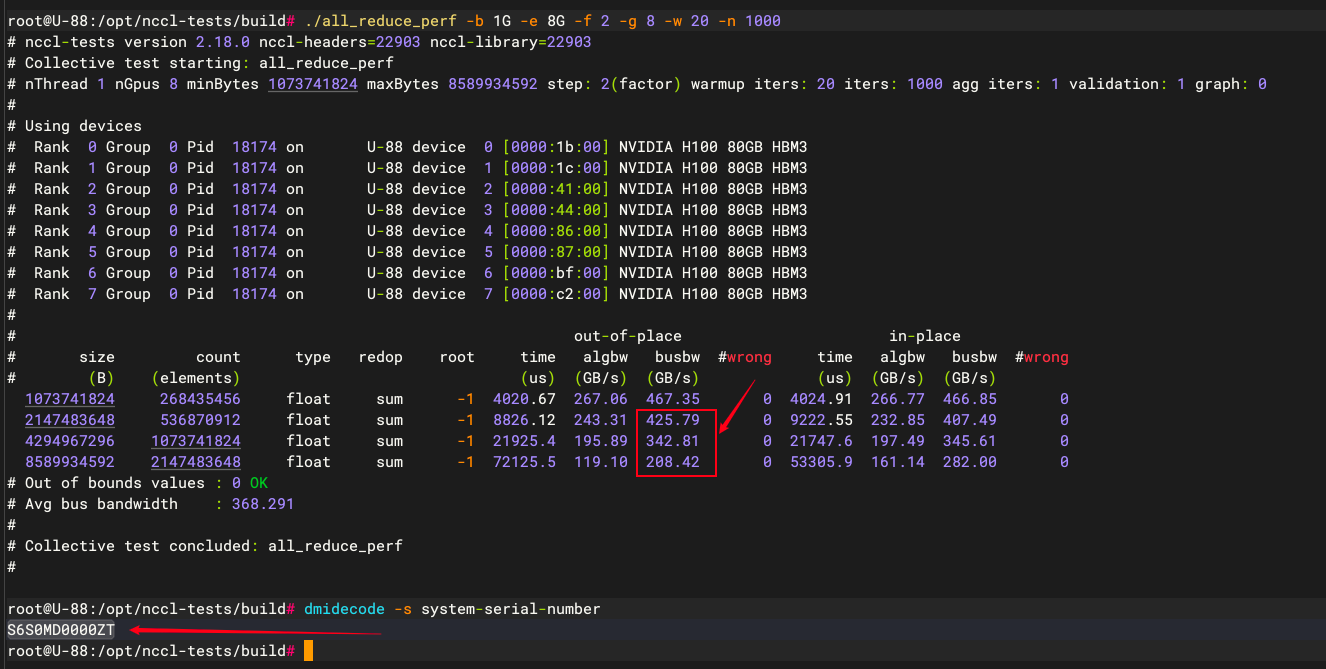Open the underlined minBytes value 1073741824
1326x669 pixels.
[x=312, y=84]
